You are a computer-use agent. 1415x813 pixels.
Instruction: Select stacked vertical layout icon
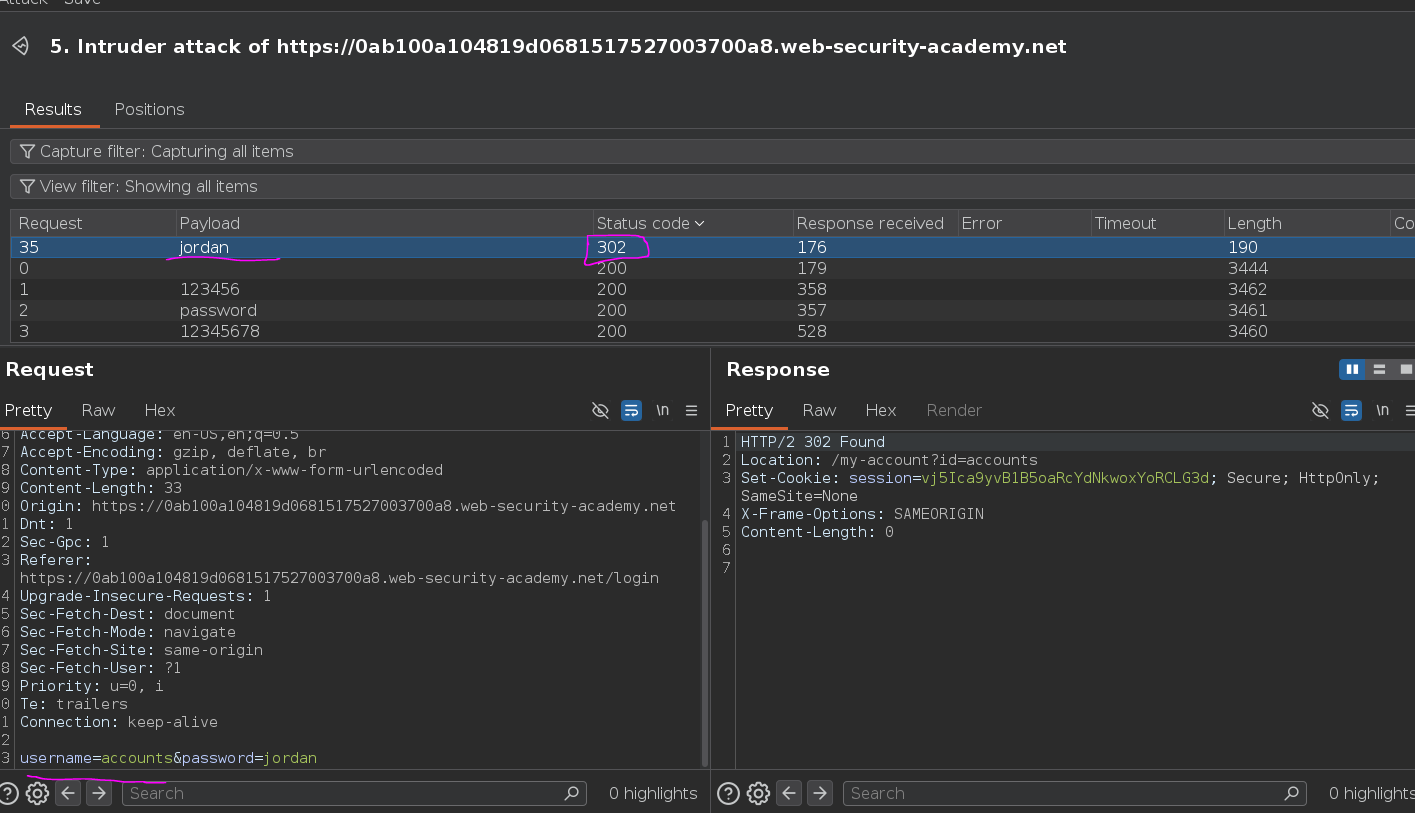[x=1379, y=369]
